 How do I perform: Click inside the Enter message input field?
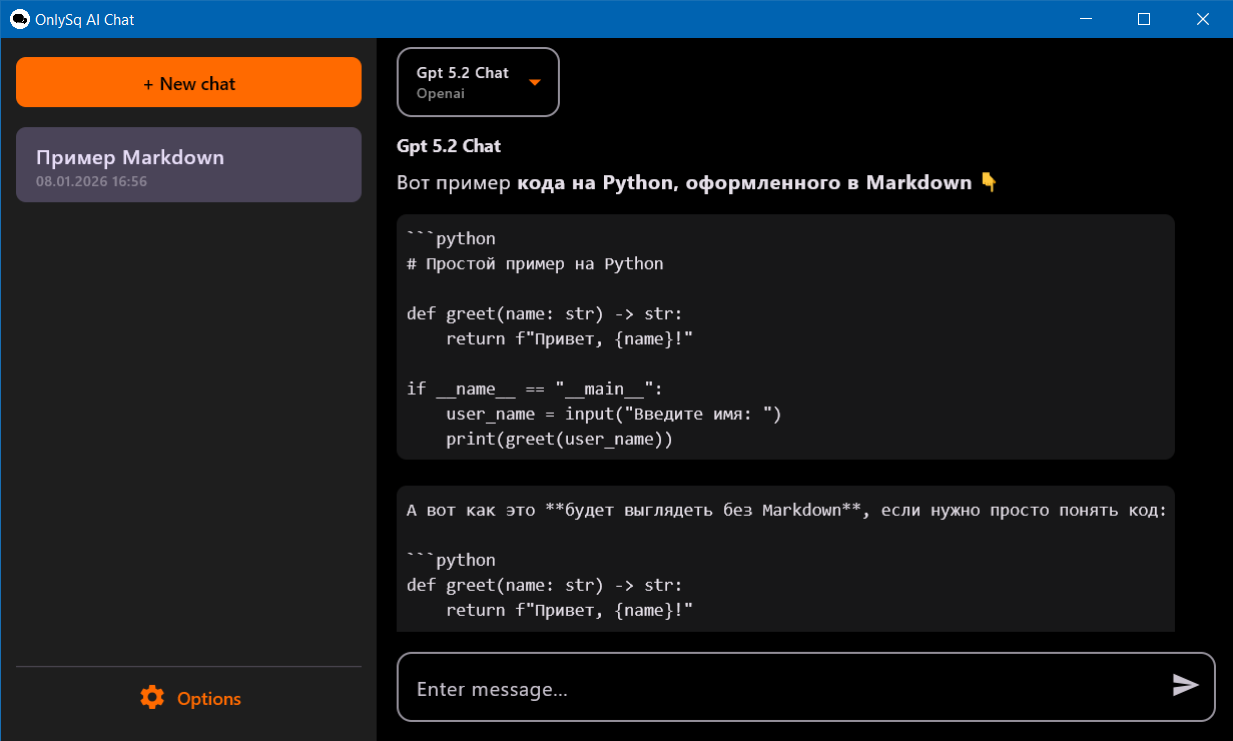pos(700,687)
